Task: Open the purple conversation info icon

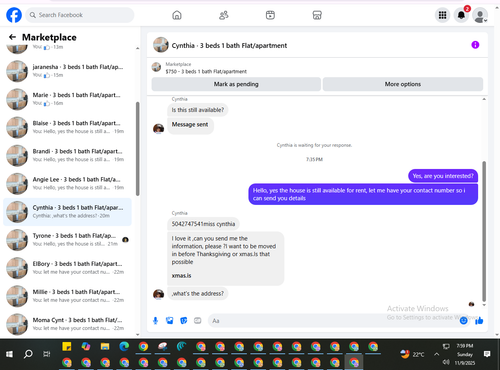Action: pos(475,45)
